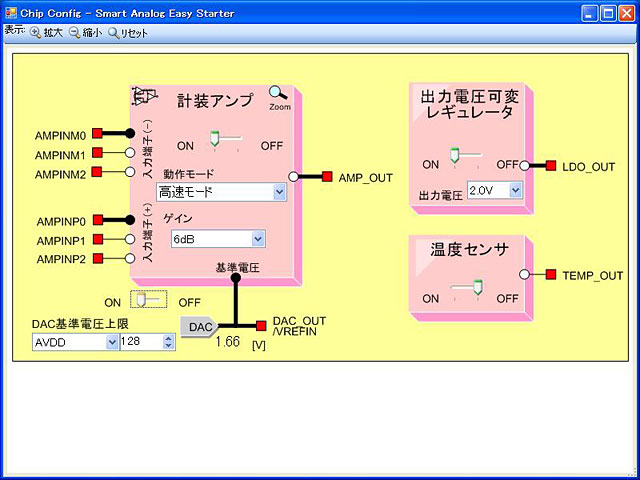Screen dimensions: 640x480
Task: Click the amplifier circuit symbol icon
Action: pos(144,95)
